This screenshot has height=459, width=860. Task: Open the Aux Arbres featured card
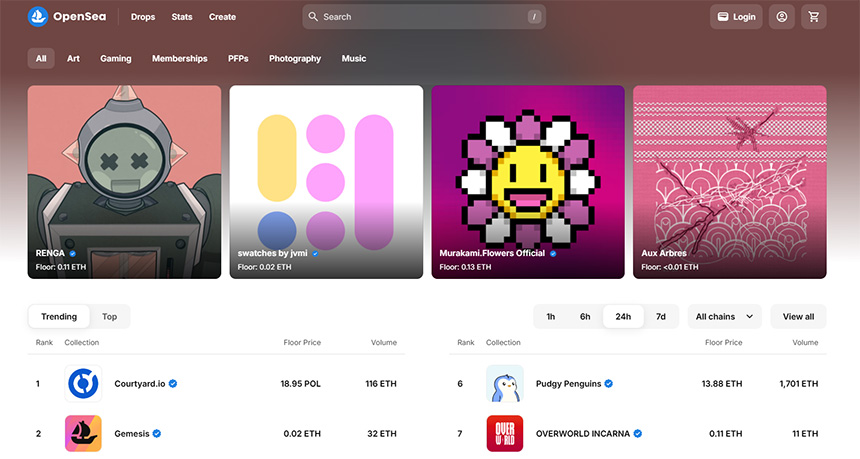(729, 182)
